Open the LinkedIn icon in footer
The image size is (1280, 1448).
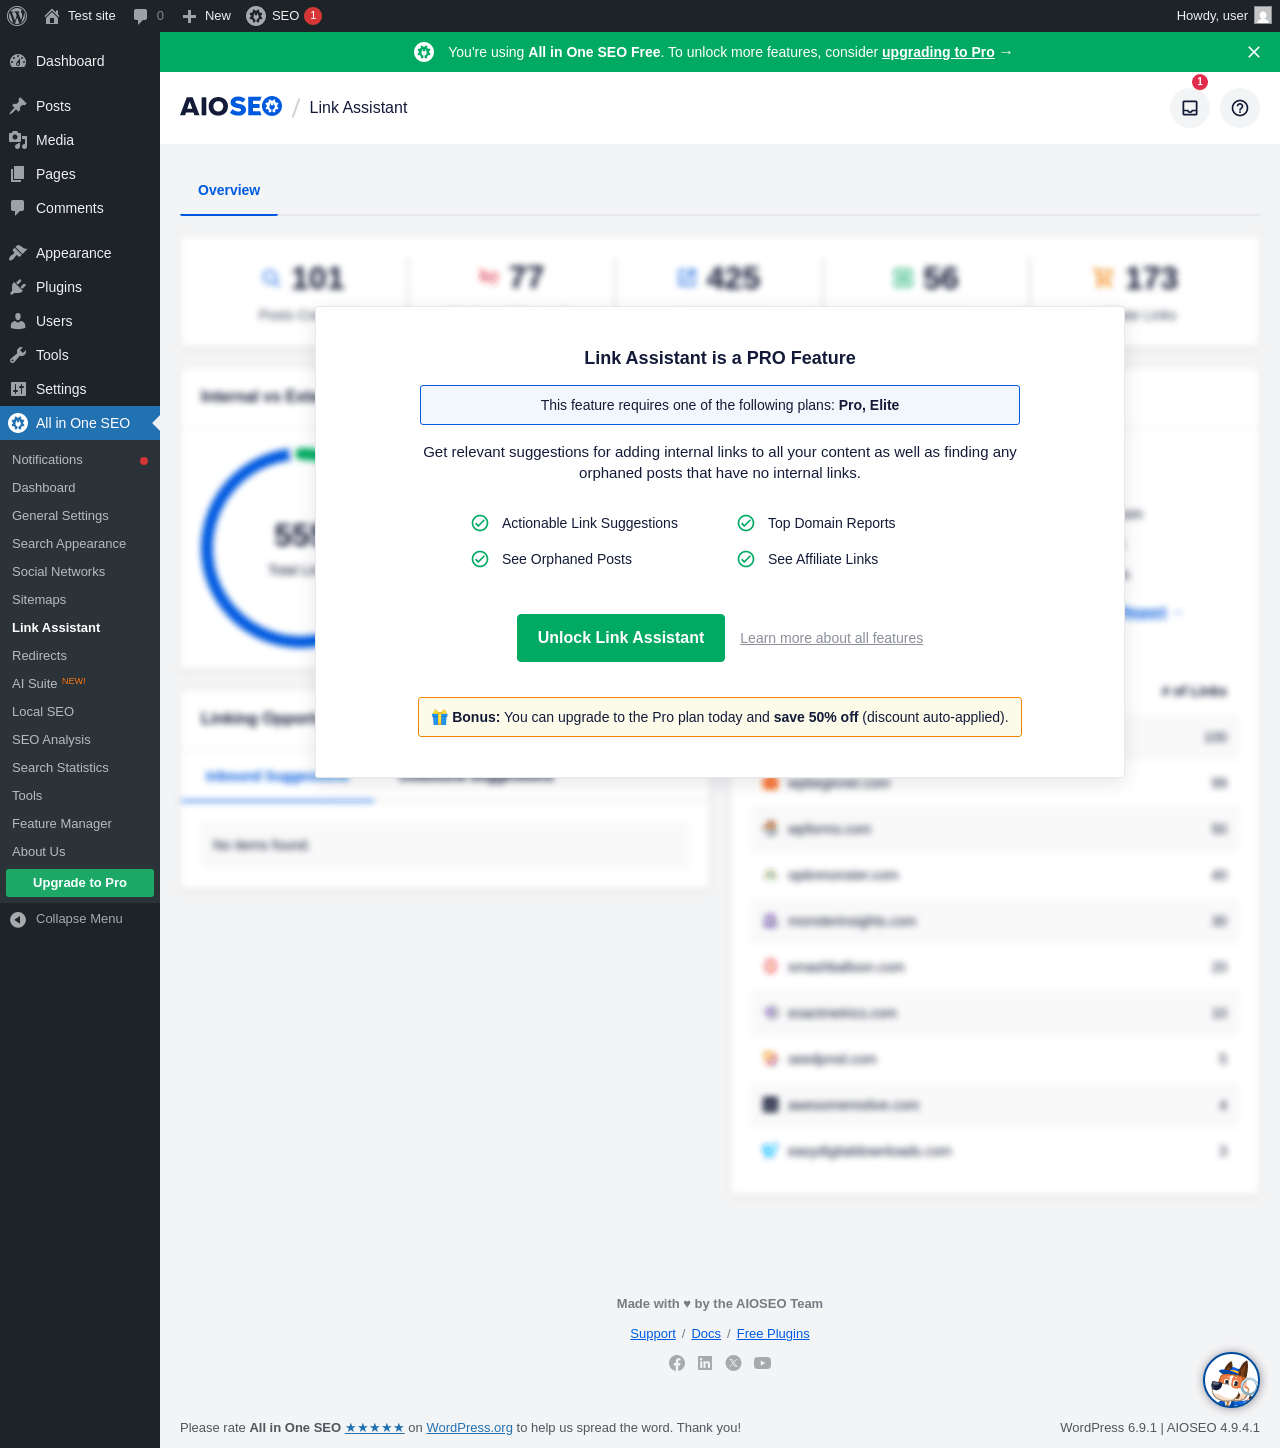coord(705,1363)
